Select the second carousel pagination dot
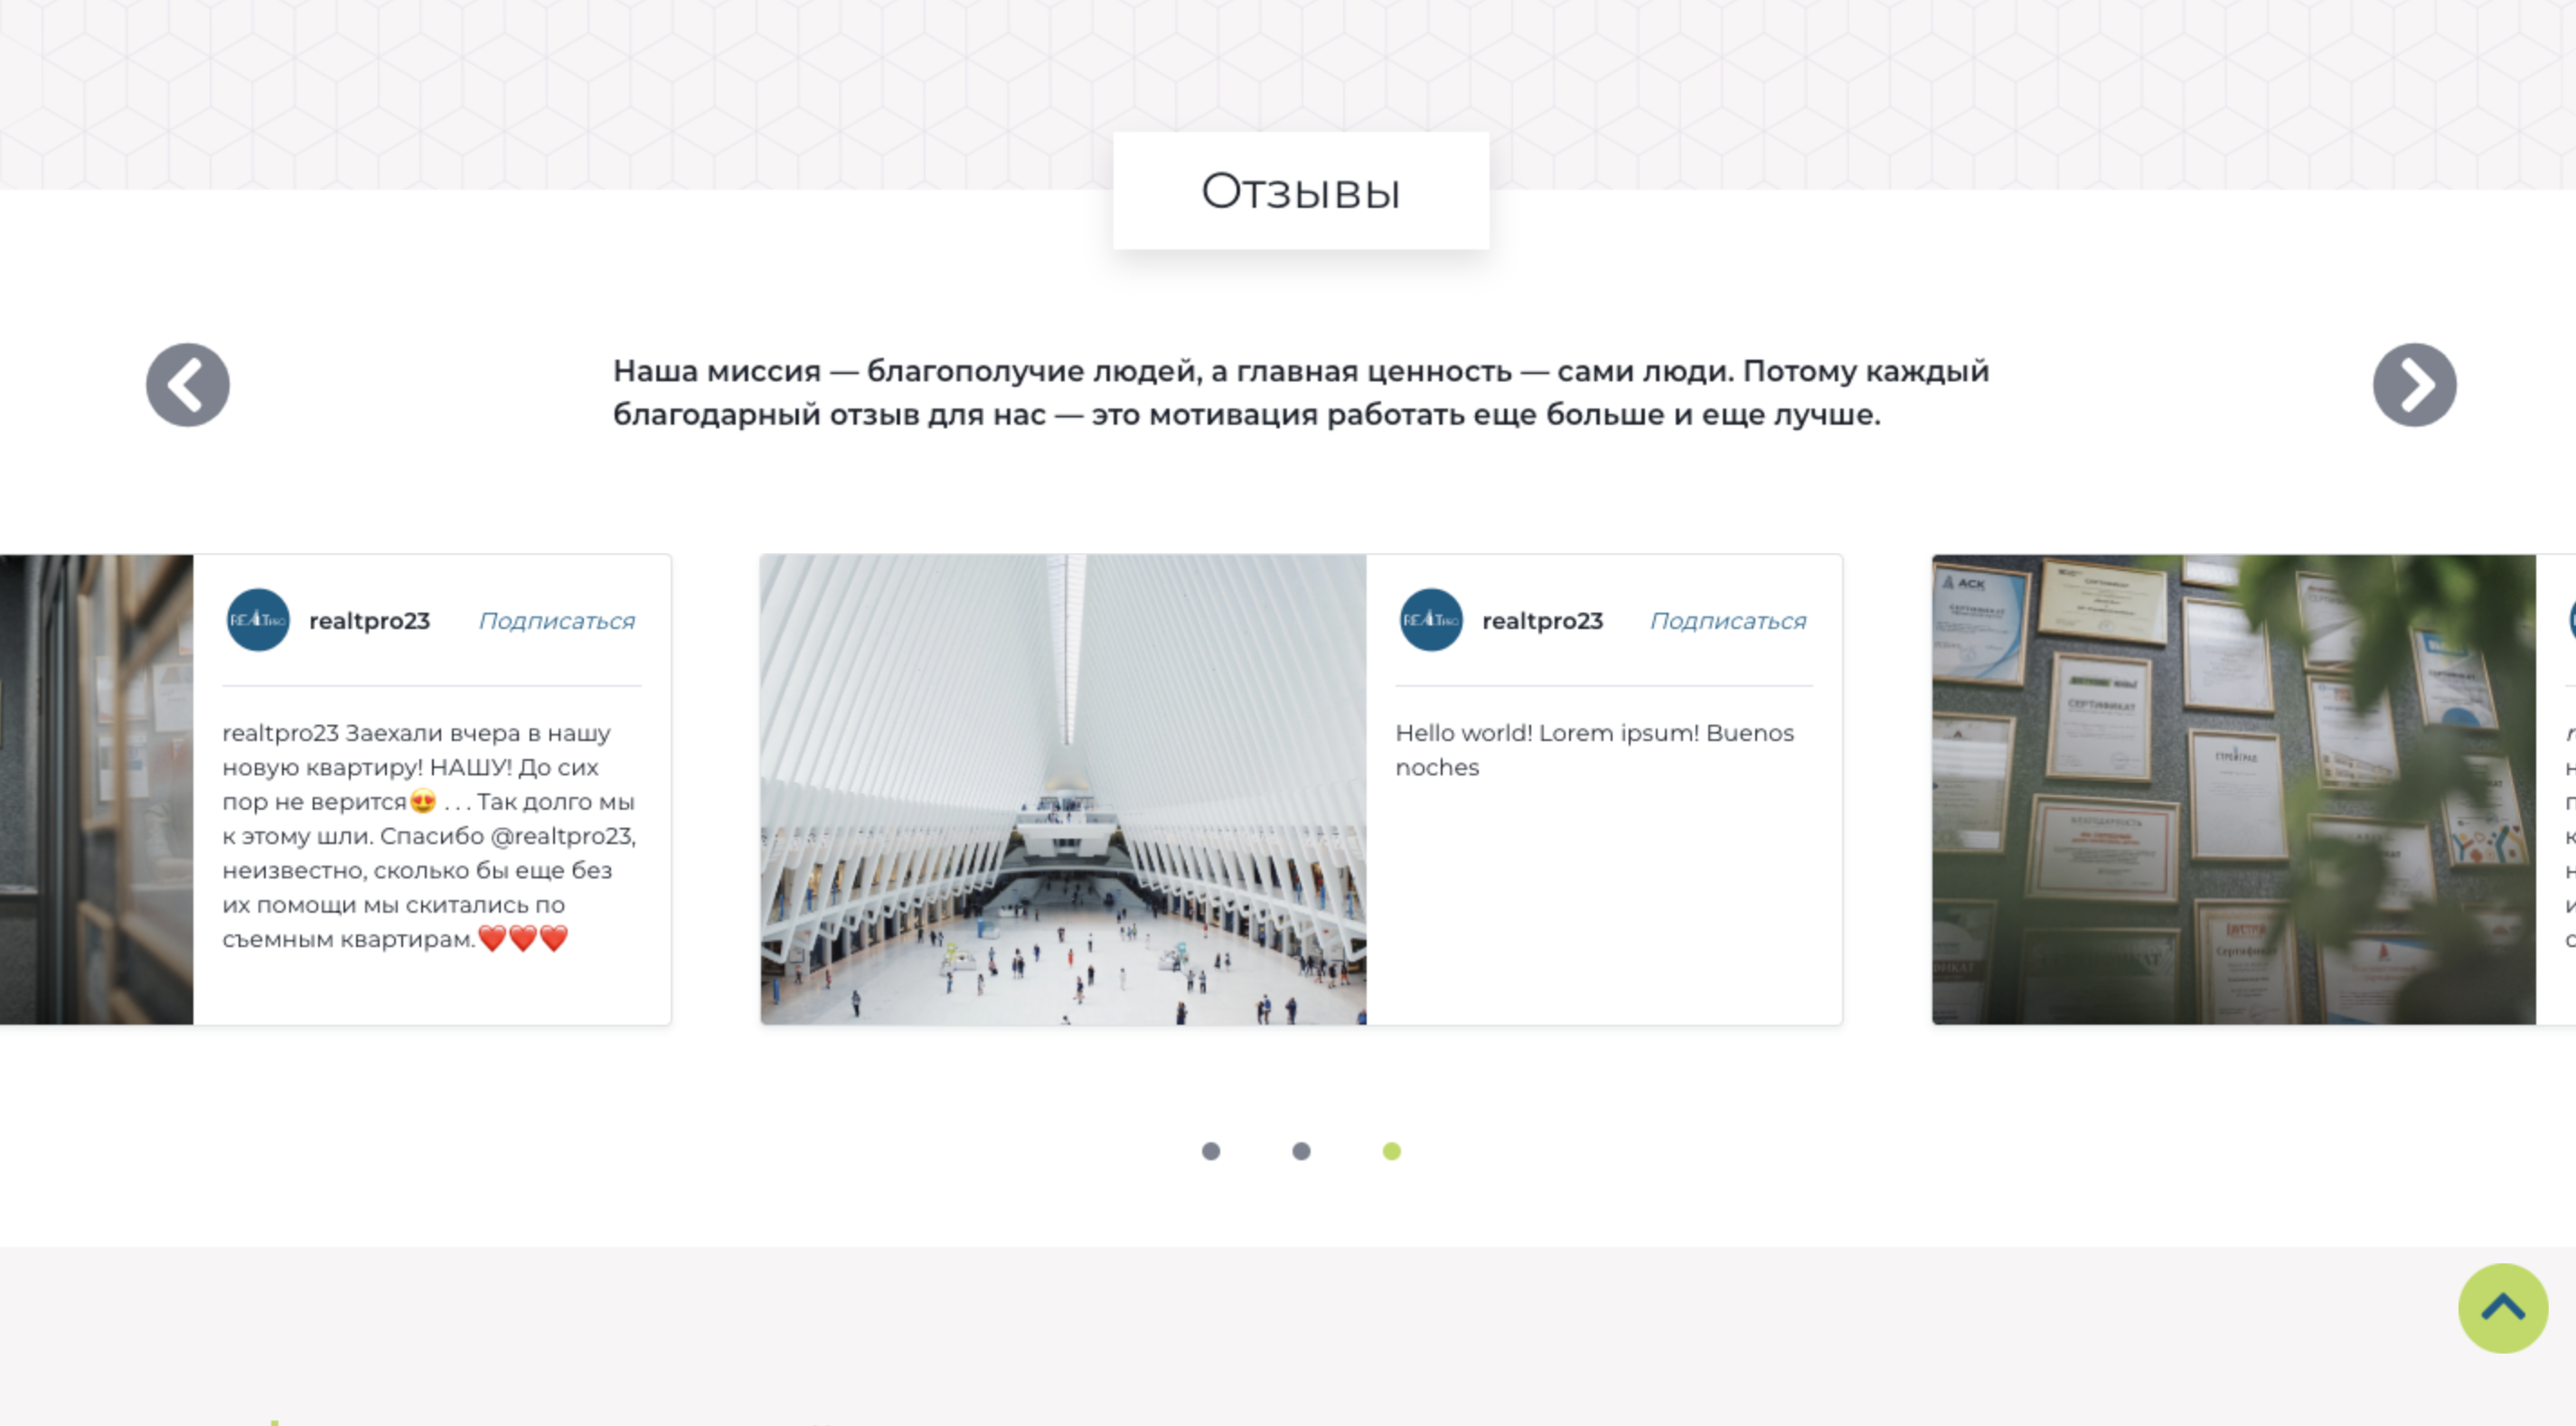Screen dimensions: 2576x1426 (1301, 1151)
